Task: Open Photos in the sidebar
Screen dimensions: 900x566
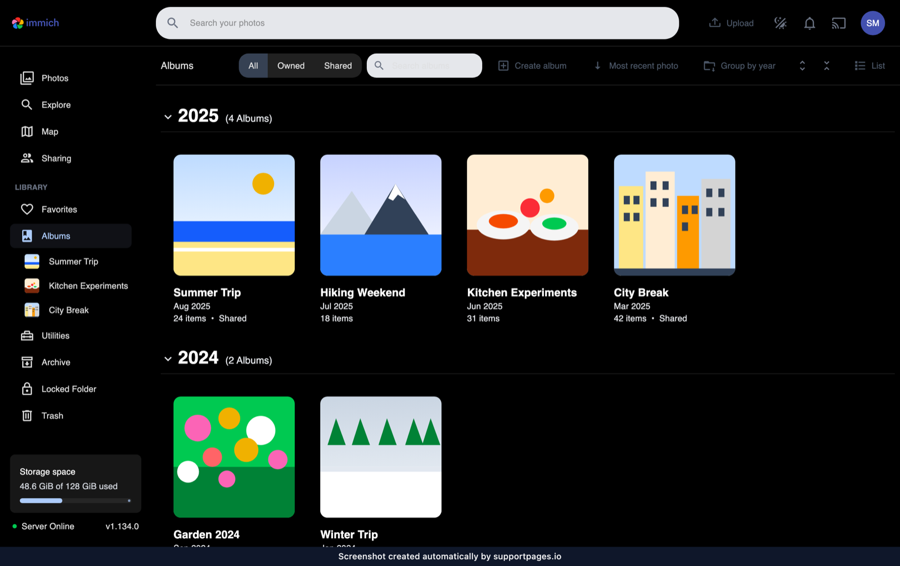Action: tap(71, 78)
